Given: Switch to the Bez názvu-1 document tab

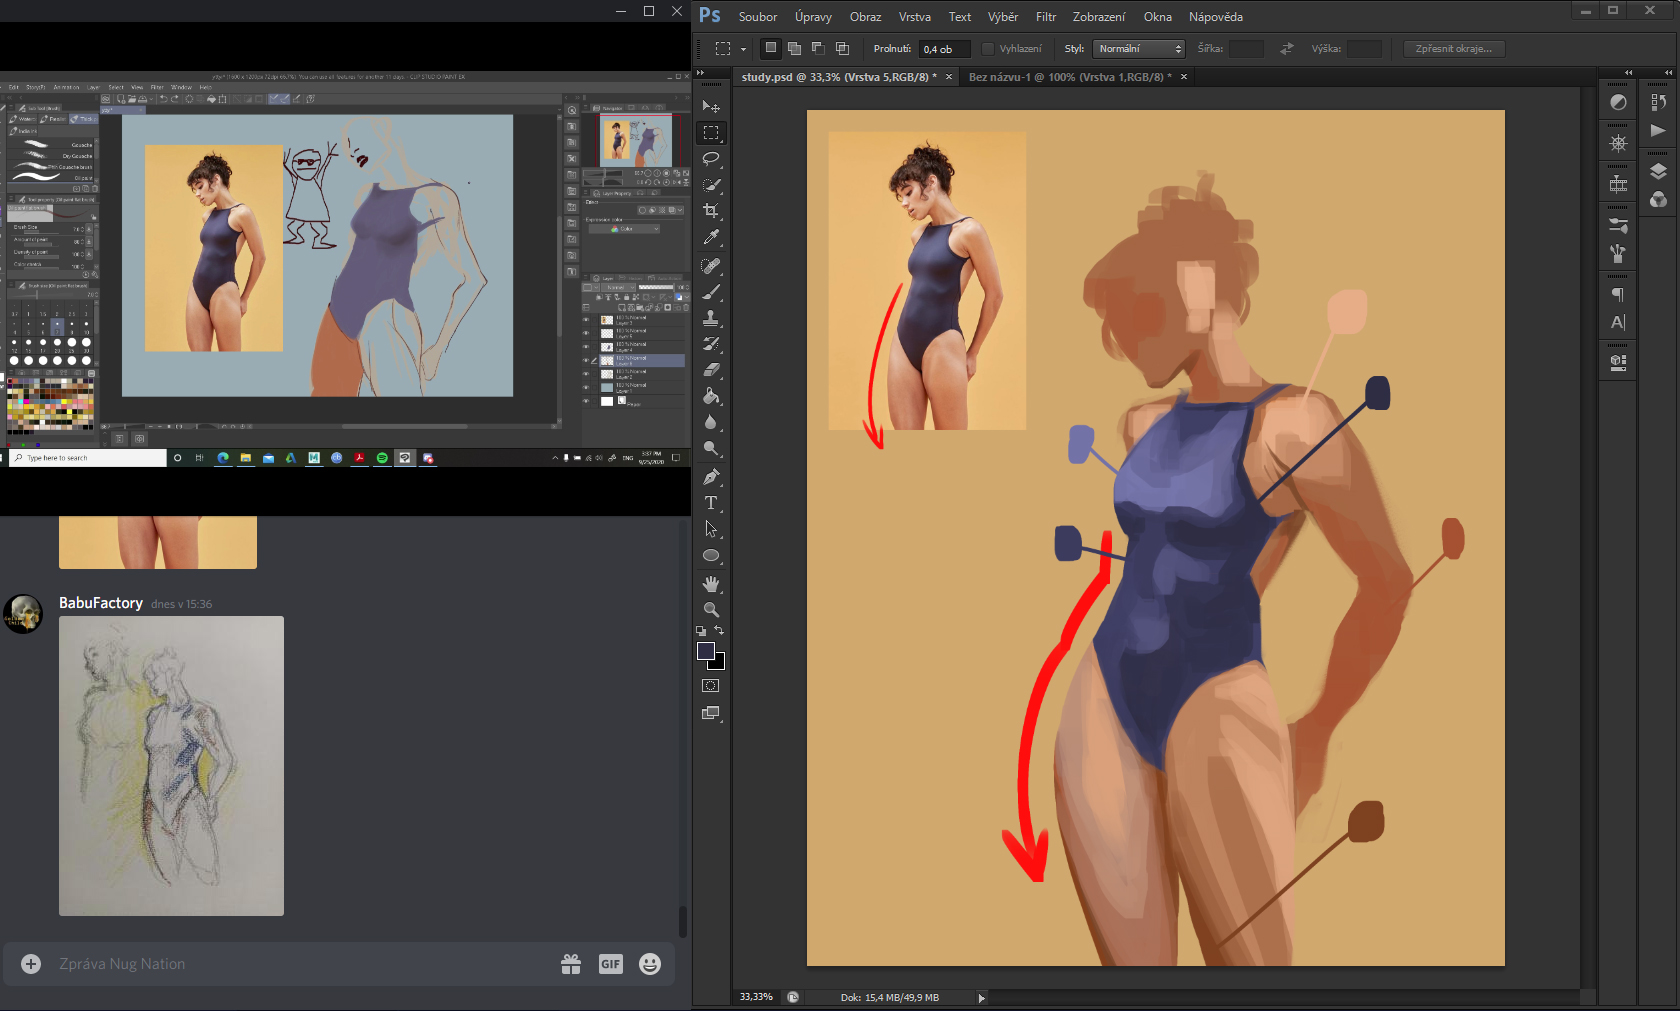Looking at the screenshot, I should click(1069, 77).
